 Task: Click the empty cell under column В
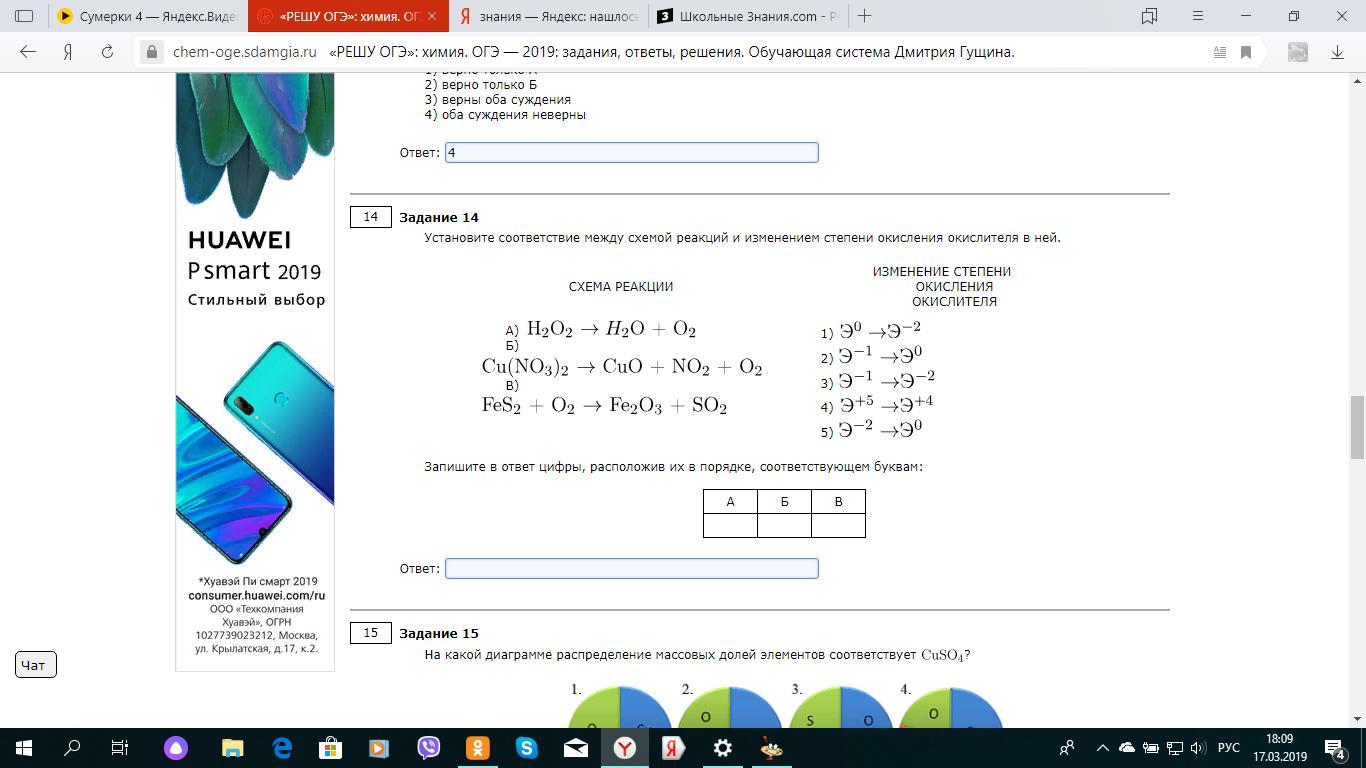(x=838, y=525)
